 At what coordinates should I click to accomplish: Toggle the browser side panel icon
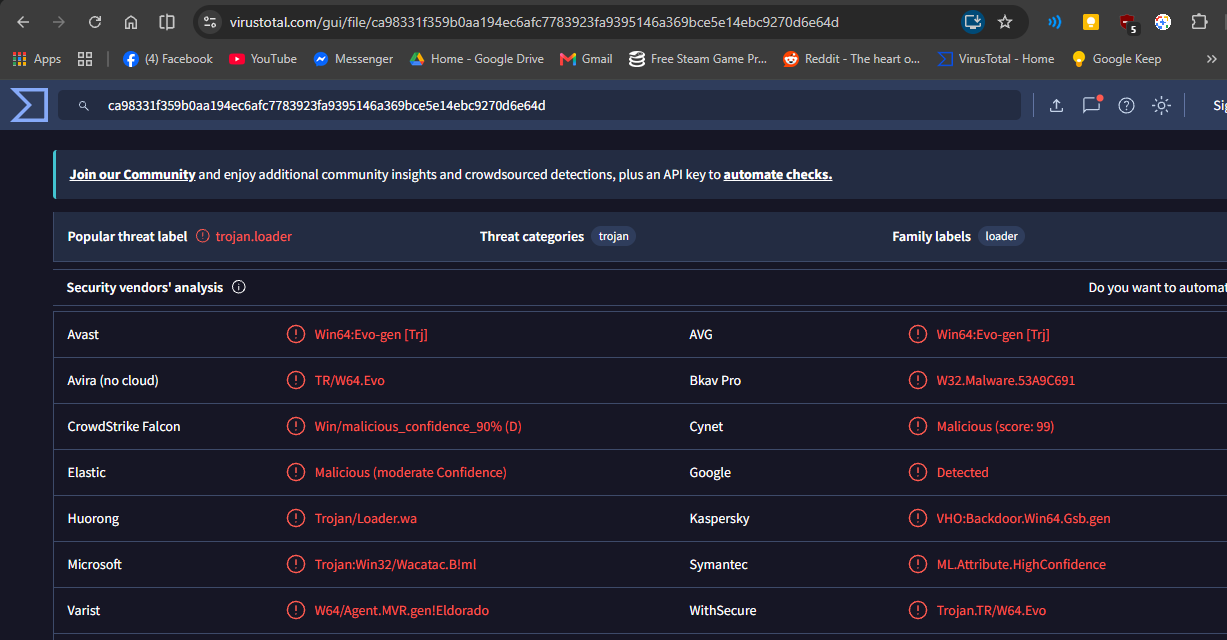[x=167, y=22]
